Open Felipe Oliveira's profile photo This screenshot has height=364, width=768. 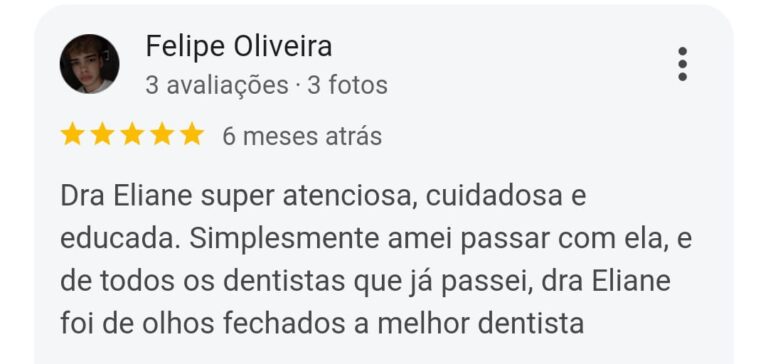point(89,64)
